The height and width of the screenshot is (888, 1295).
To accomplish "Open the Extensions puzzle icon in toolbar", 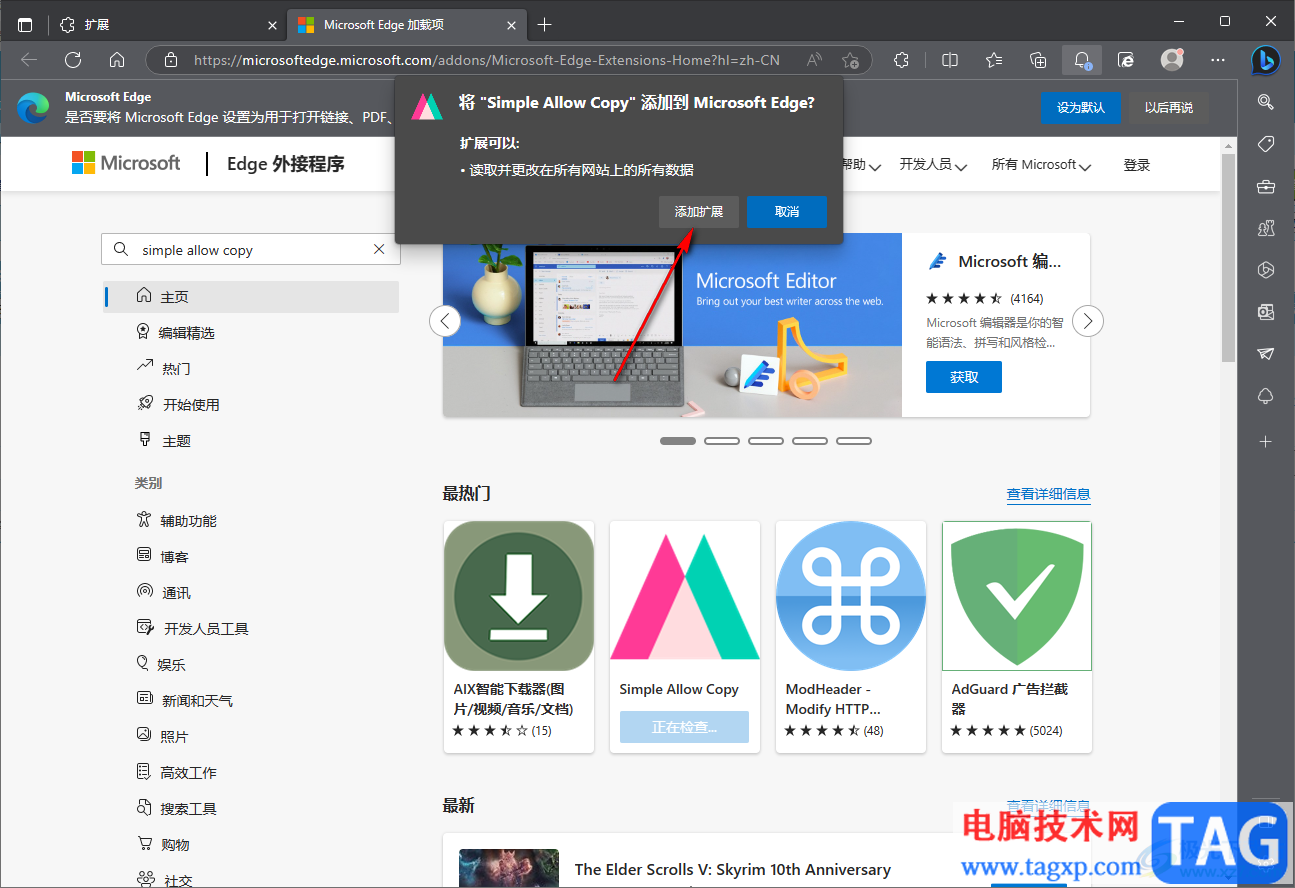I will [x=901, y=60].
